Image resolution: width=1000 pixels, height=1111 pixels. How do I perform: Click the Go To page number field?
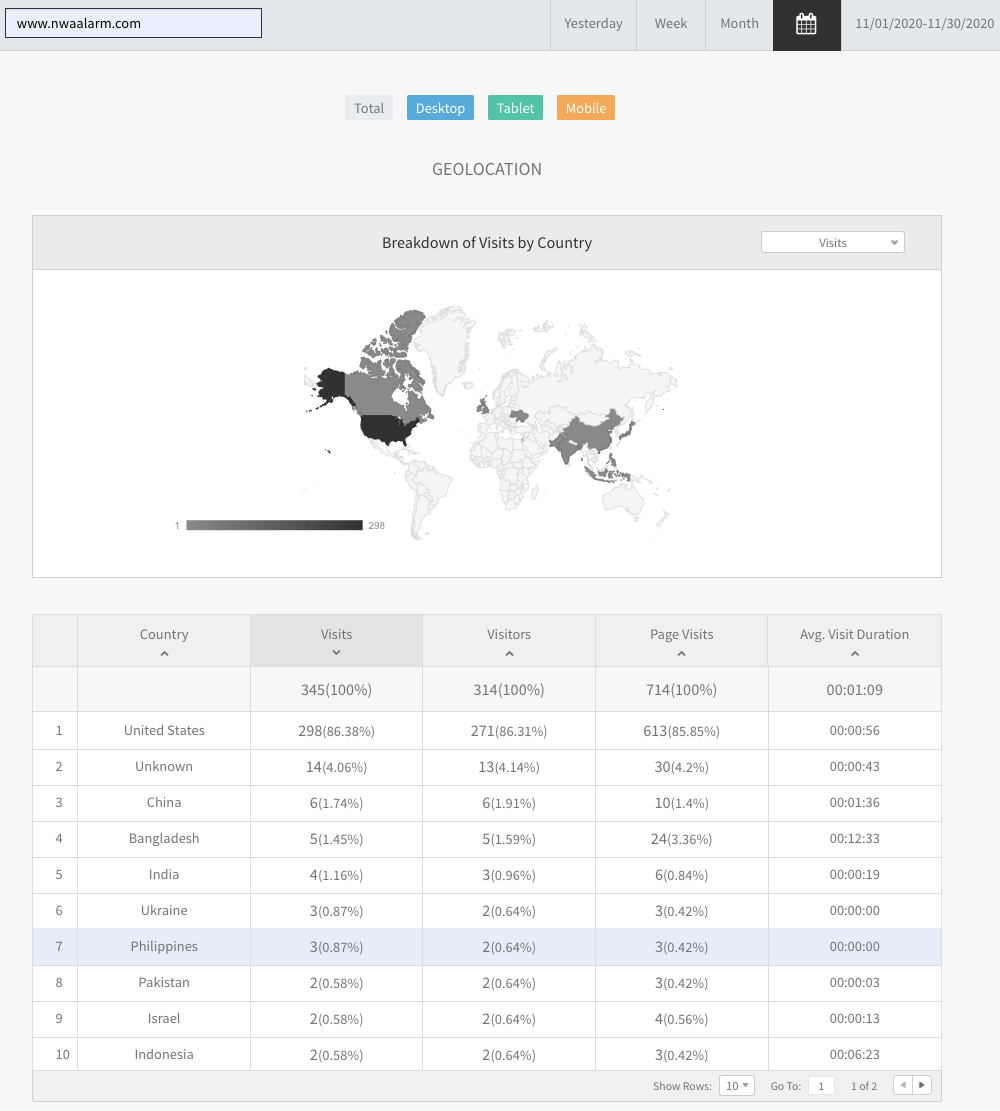point(821,1085)
